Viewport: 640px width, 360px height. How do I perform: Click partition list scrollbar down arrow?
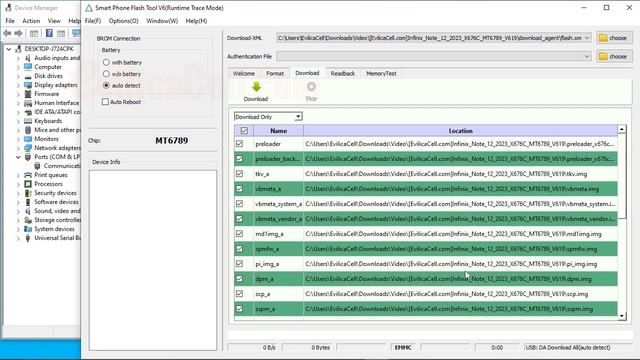click(622, 316)
